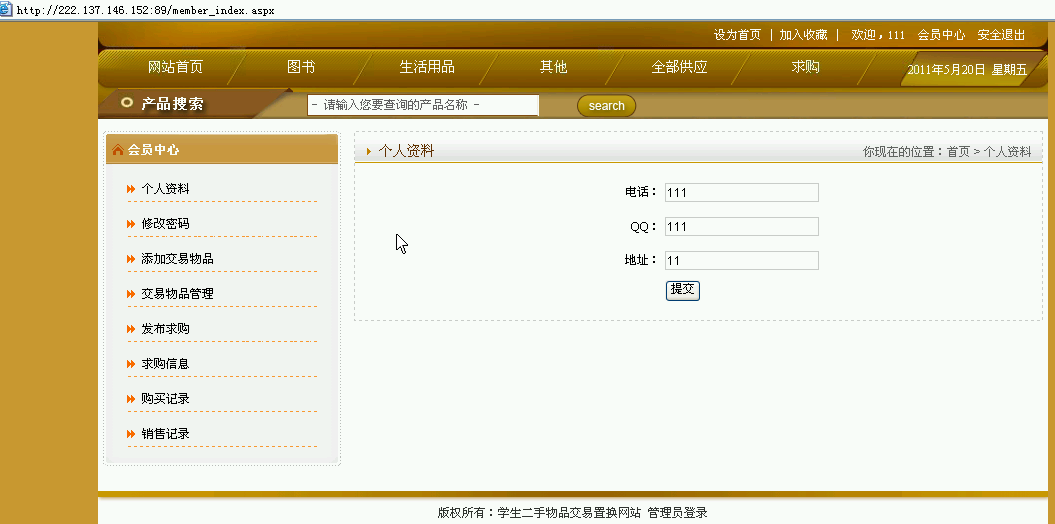The width and height of the screenshot is (1055, 524).
Task: Click the arrow icon beside 求购信息
Action: click(131, 364)
